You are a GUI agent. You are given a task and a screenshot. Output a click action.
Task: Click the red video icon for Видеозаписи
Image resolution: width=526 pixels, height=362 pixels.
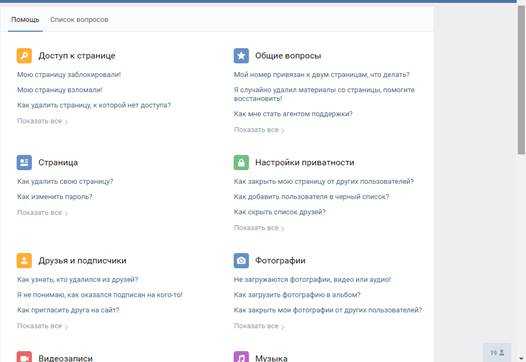[24, 357]
